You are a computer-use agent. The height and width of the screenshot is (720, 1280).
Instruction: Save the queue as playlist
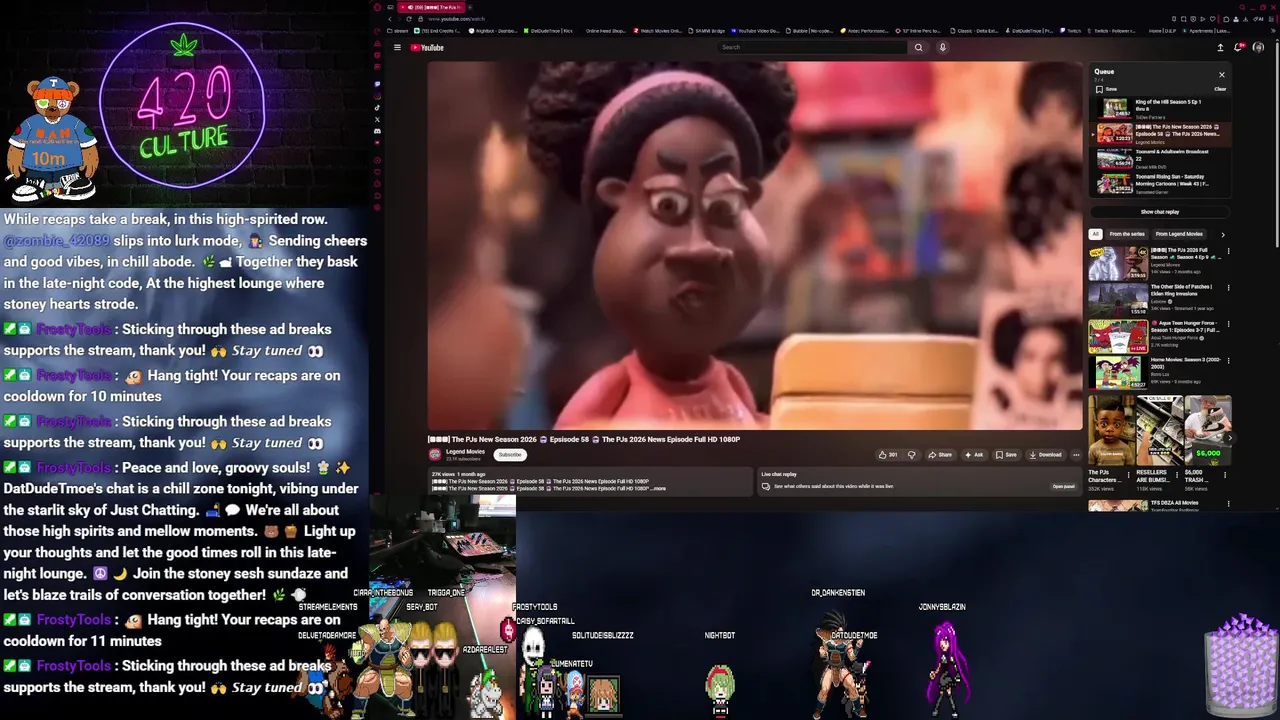1106,89
